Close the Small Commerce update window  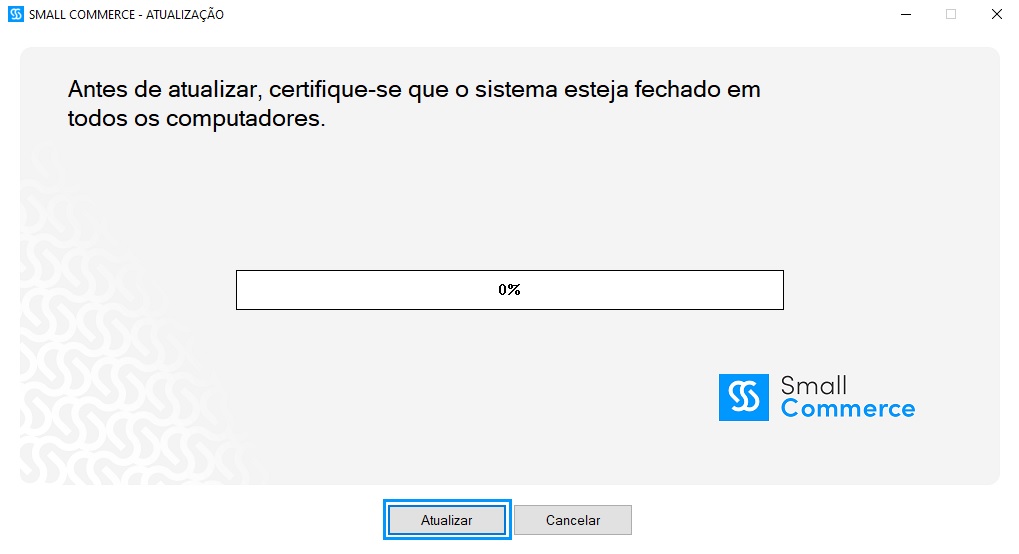[996, 15]
